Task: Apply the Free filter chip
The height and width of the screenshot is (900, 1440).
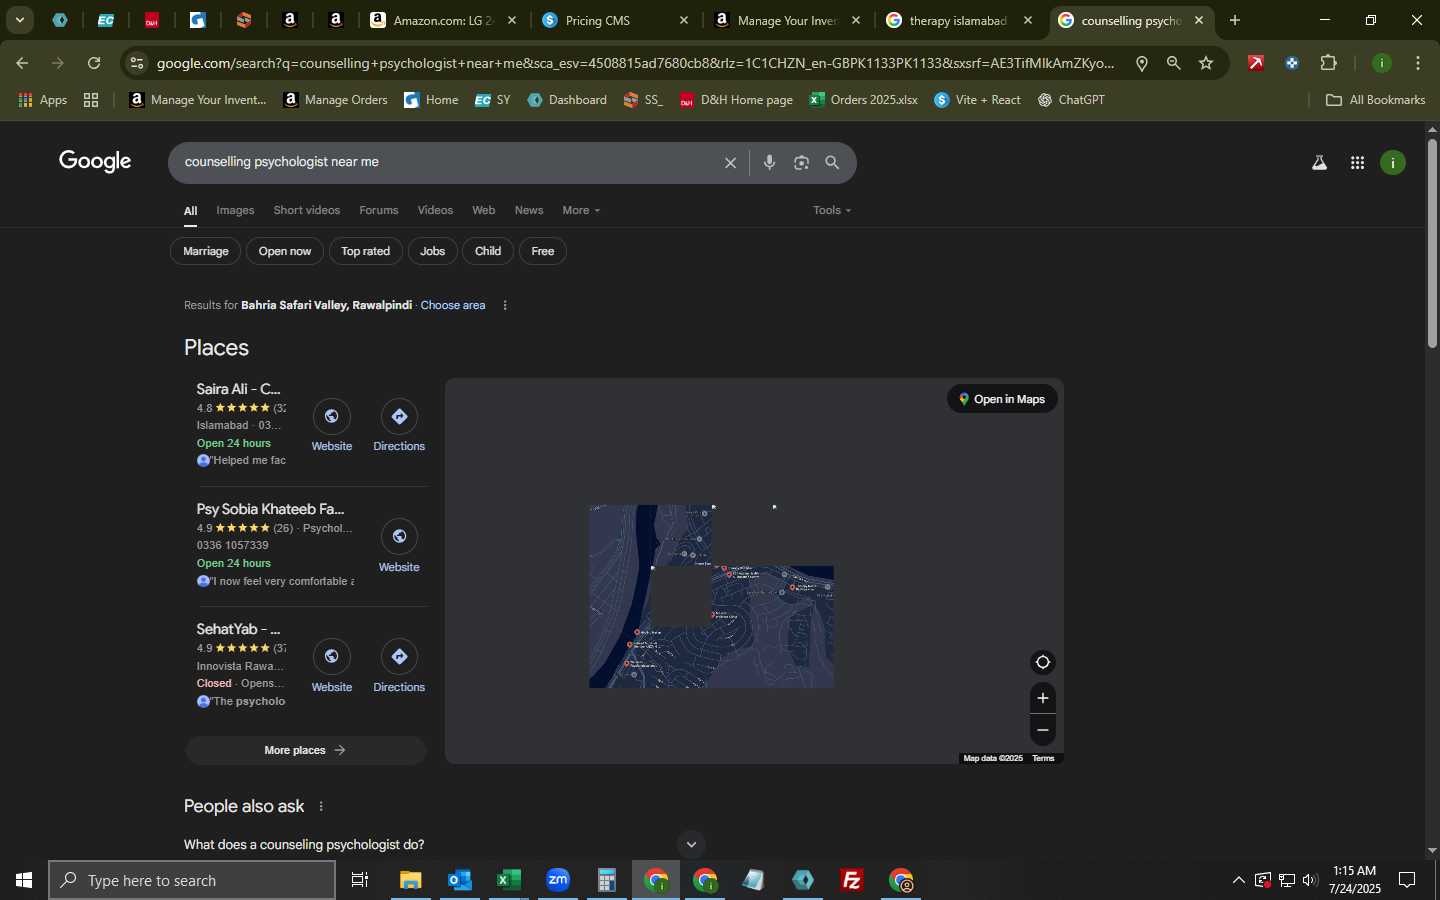Action: point(543,251)
